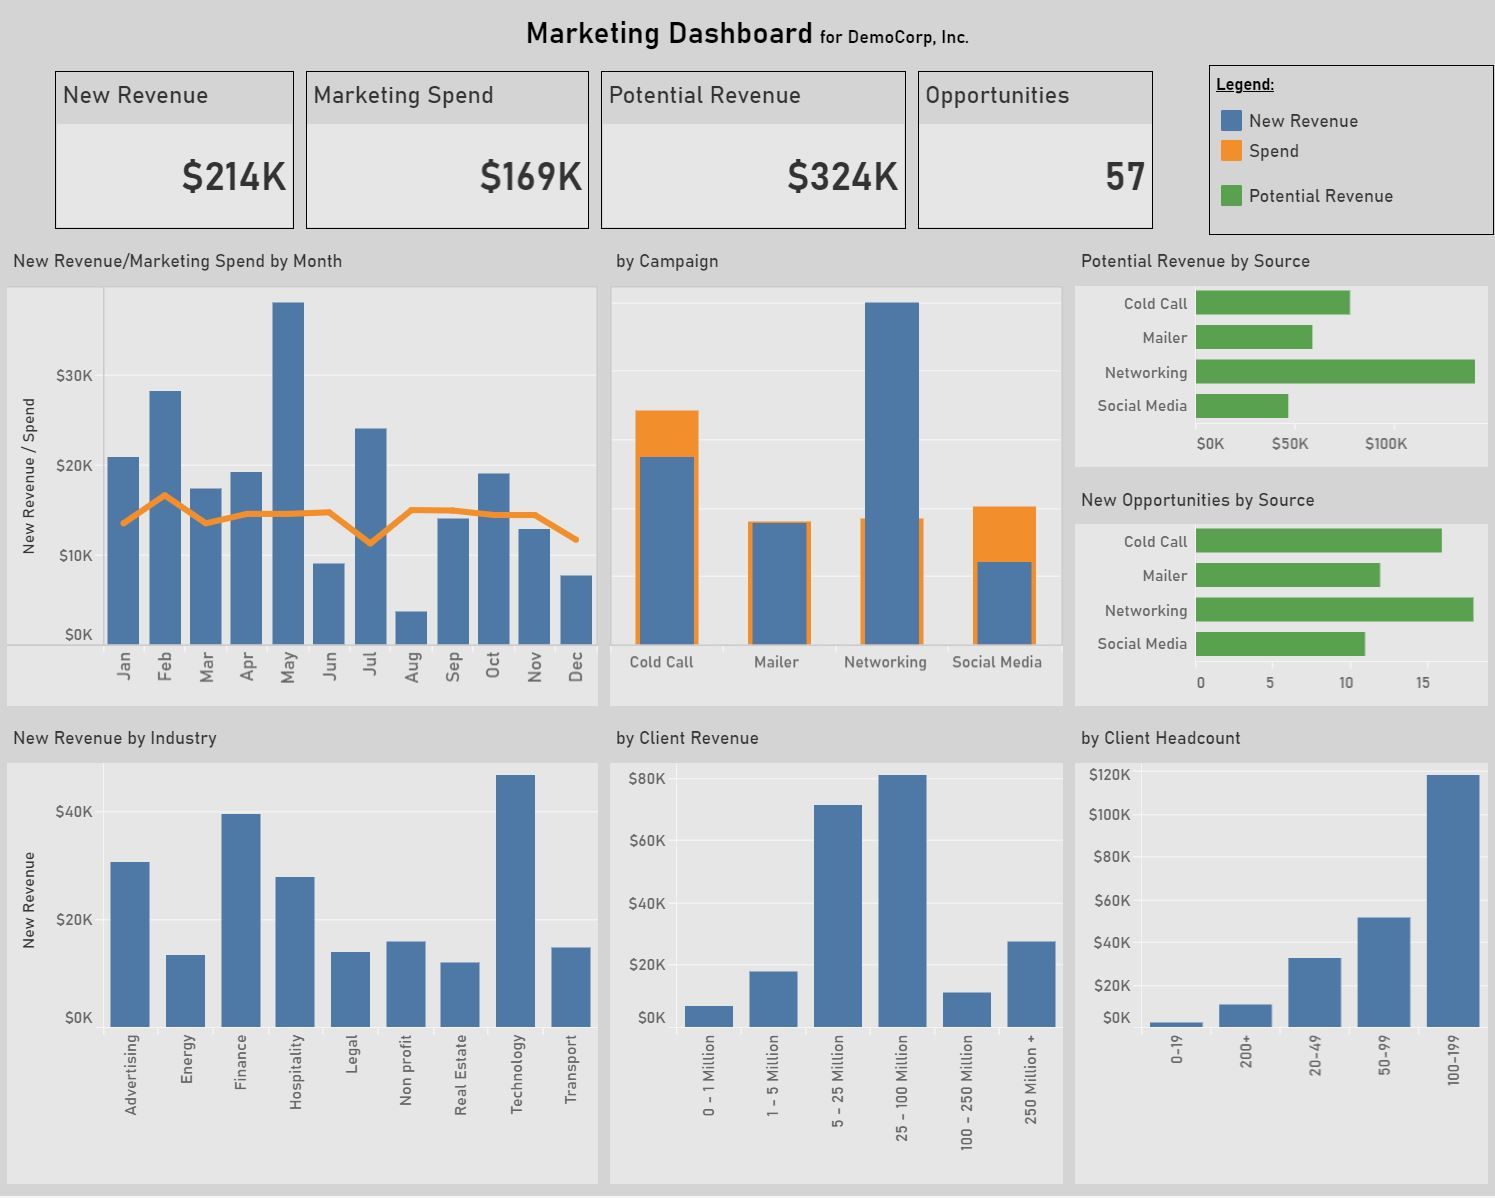This screenshot has width=1495, height=1198.
Task: Select the 25 - 100 Million client revenue bar
Action: [x=902, y=900]
